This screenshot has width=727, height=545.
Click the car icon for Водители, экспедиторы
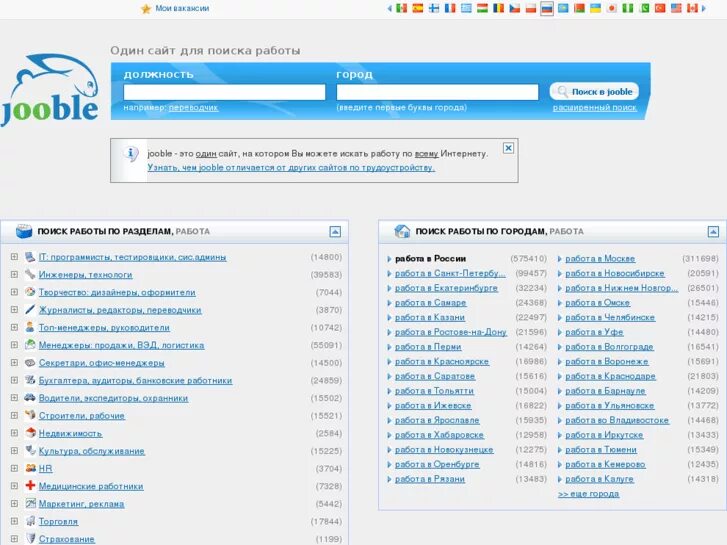click(x=30, y=397)
